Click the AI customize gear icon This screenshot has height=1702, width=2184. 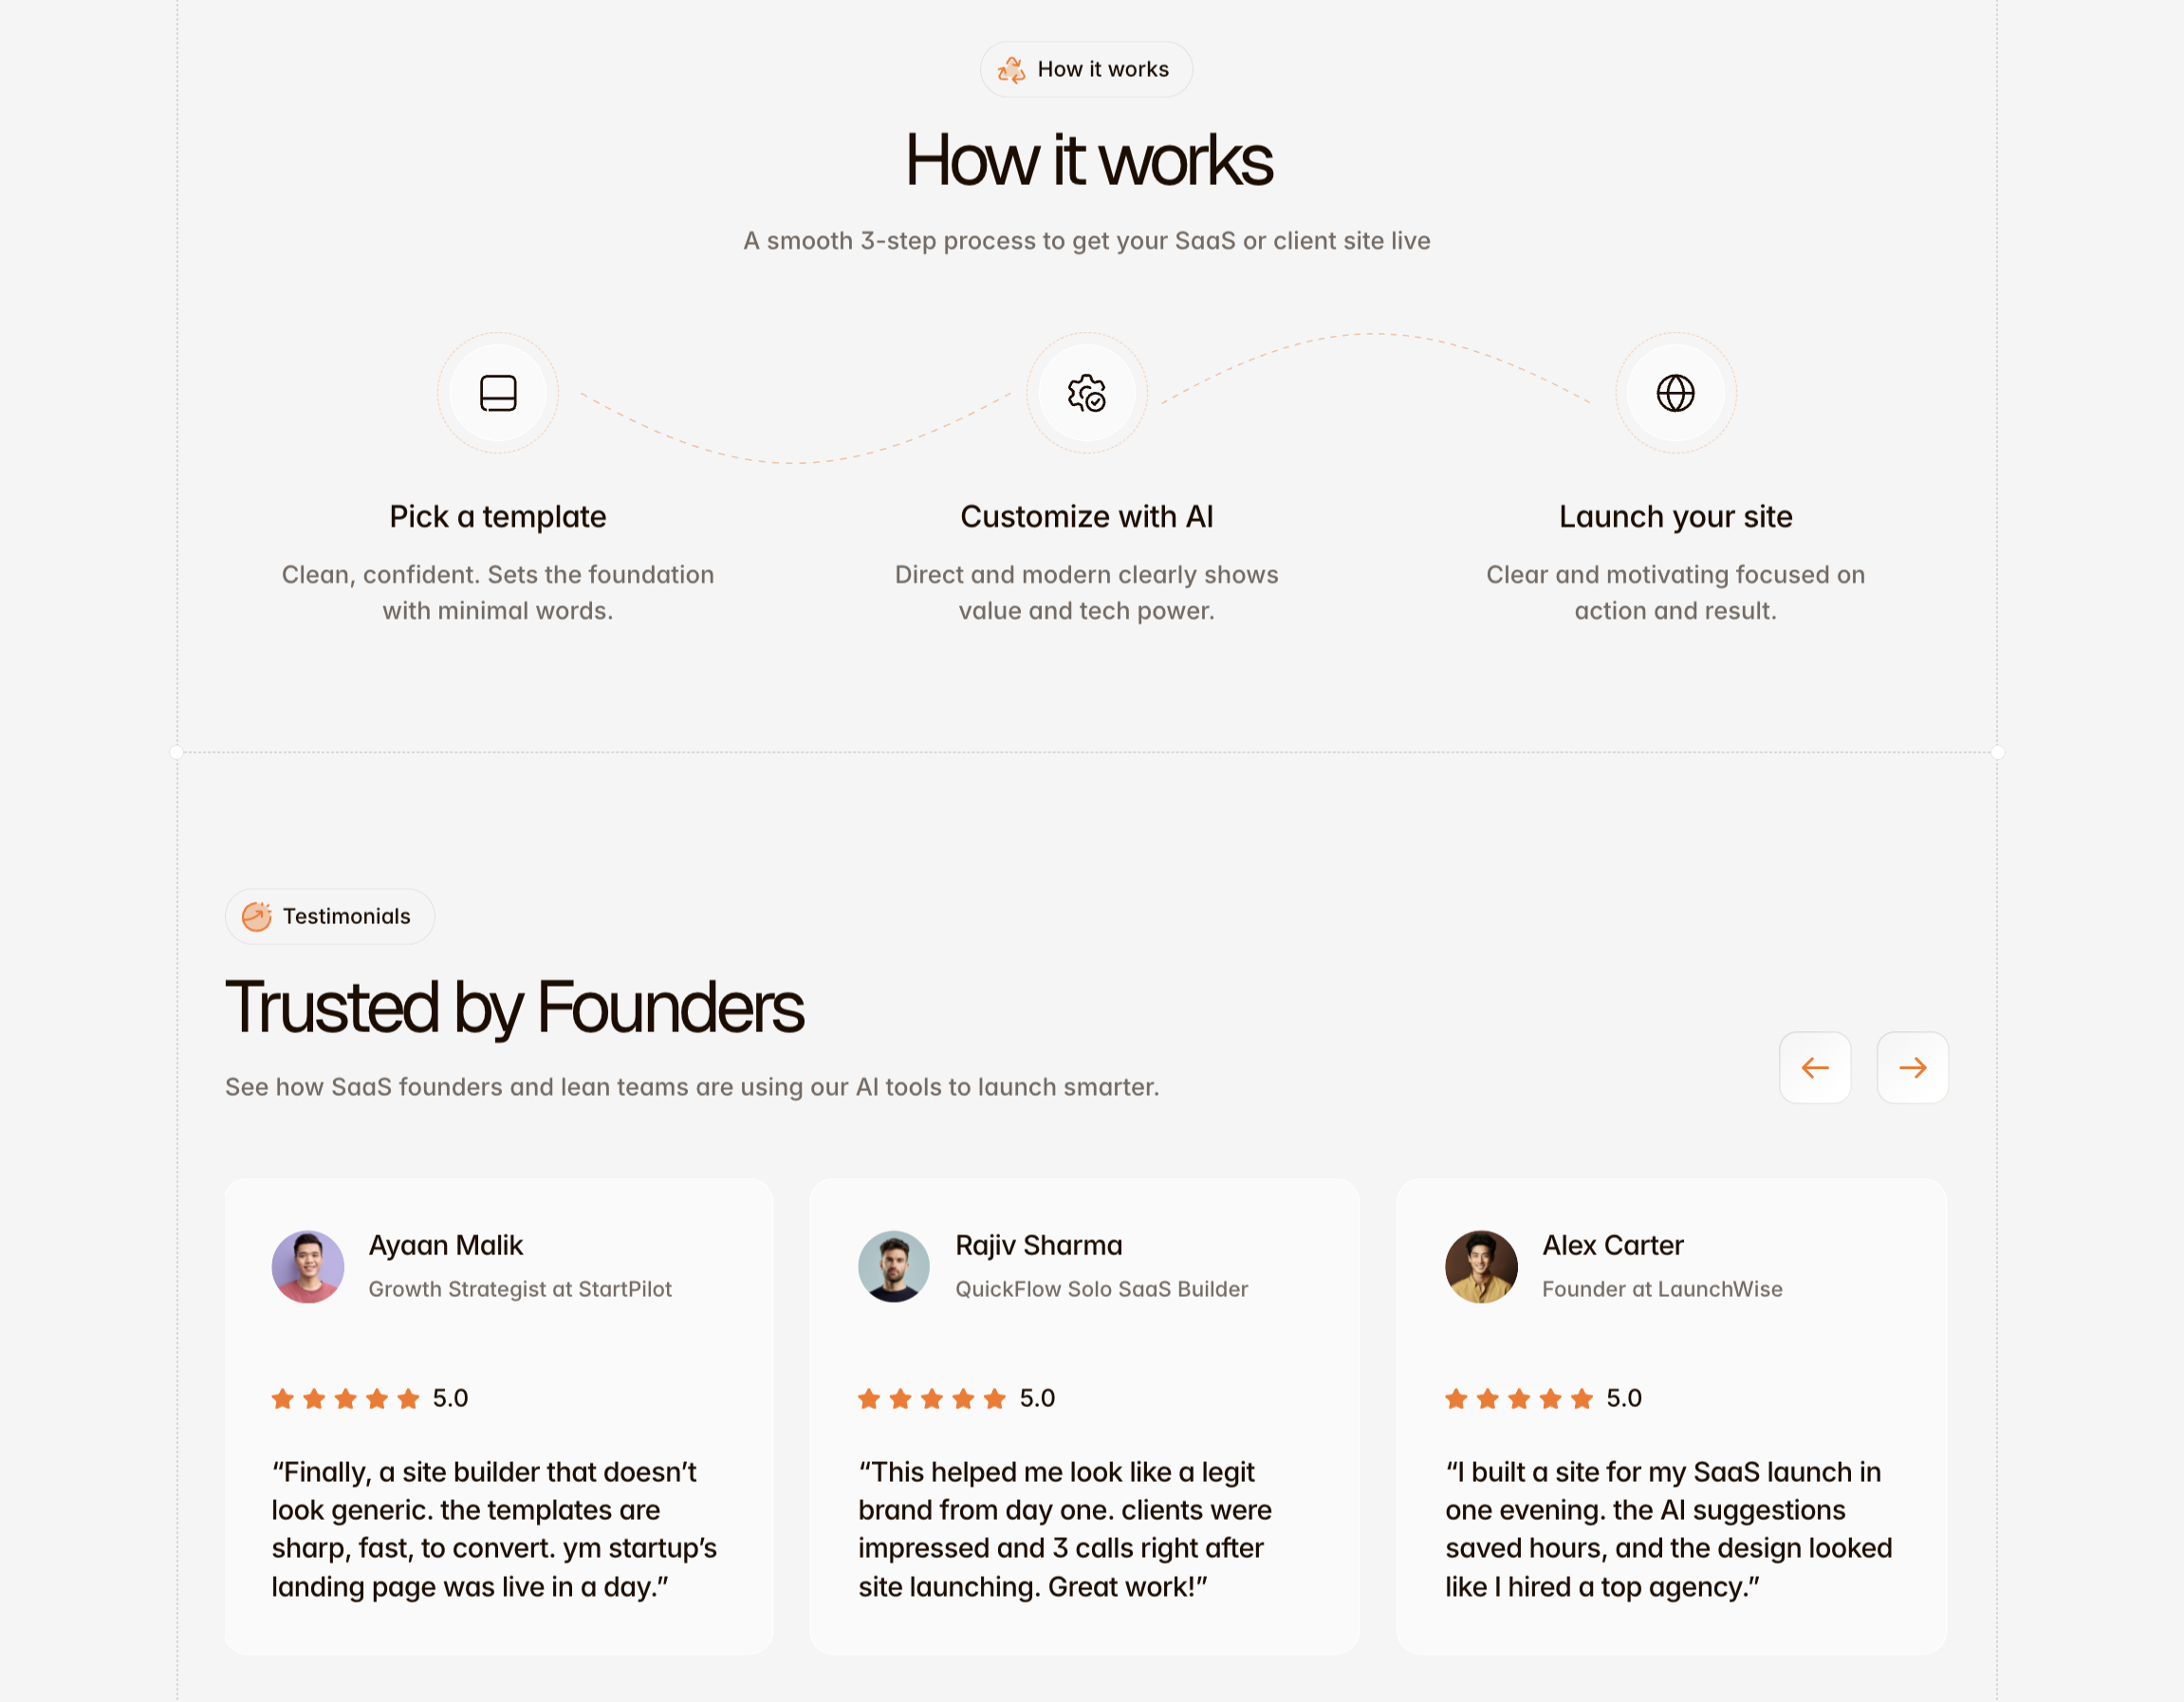[1086, 393]
